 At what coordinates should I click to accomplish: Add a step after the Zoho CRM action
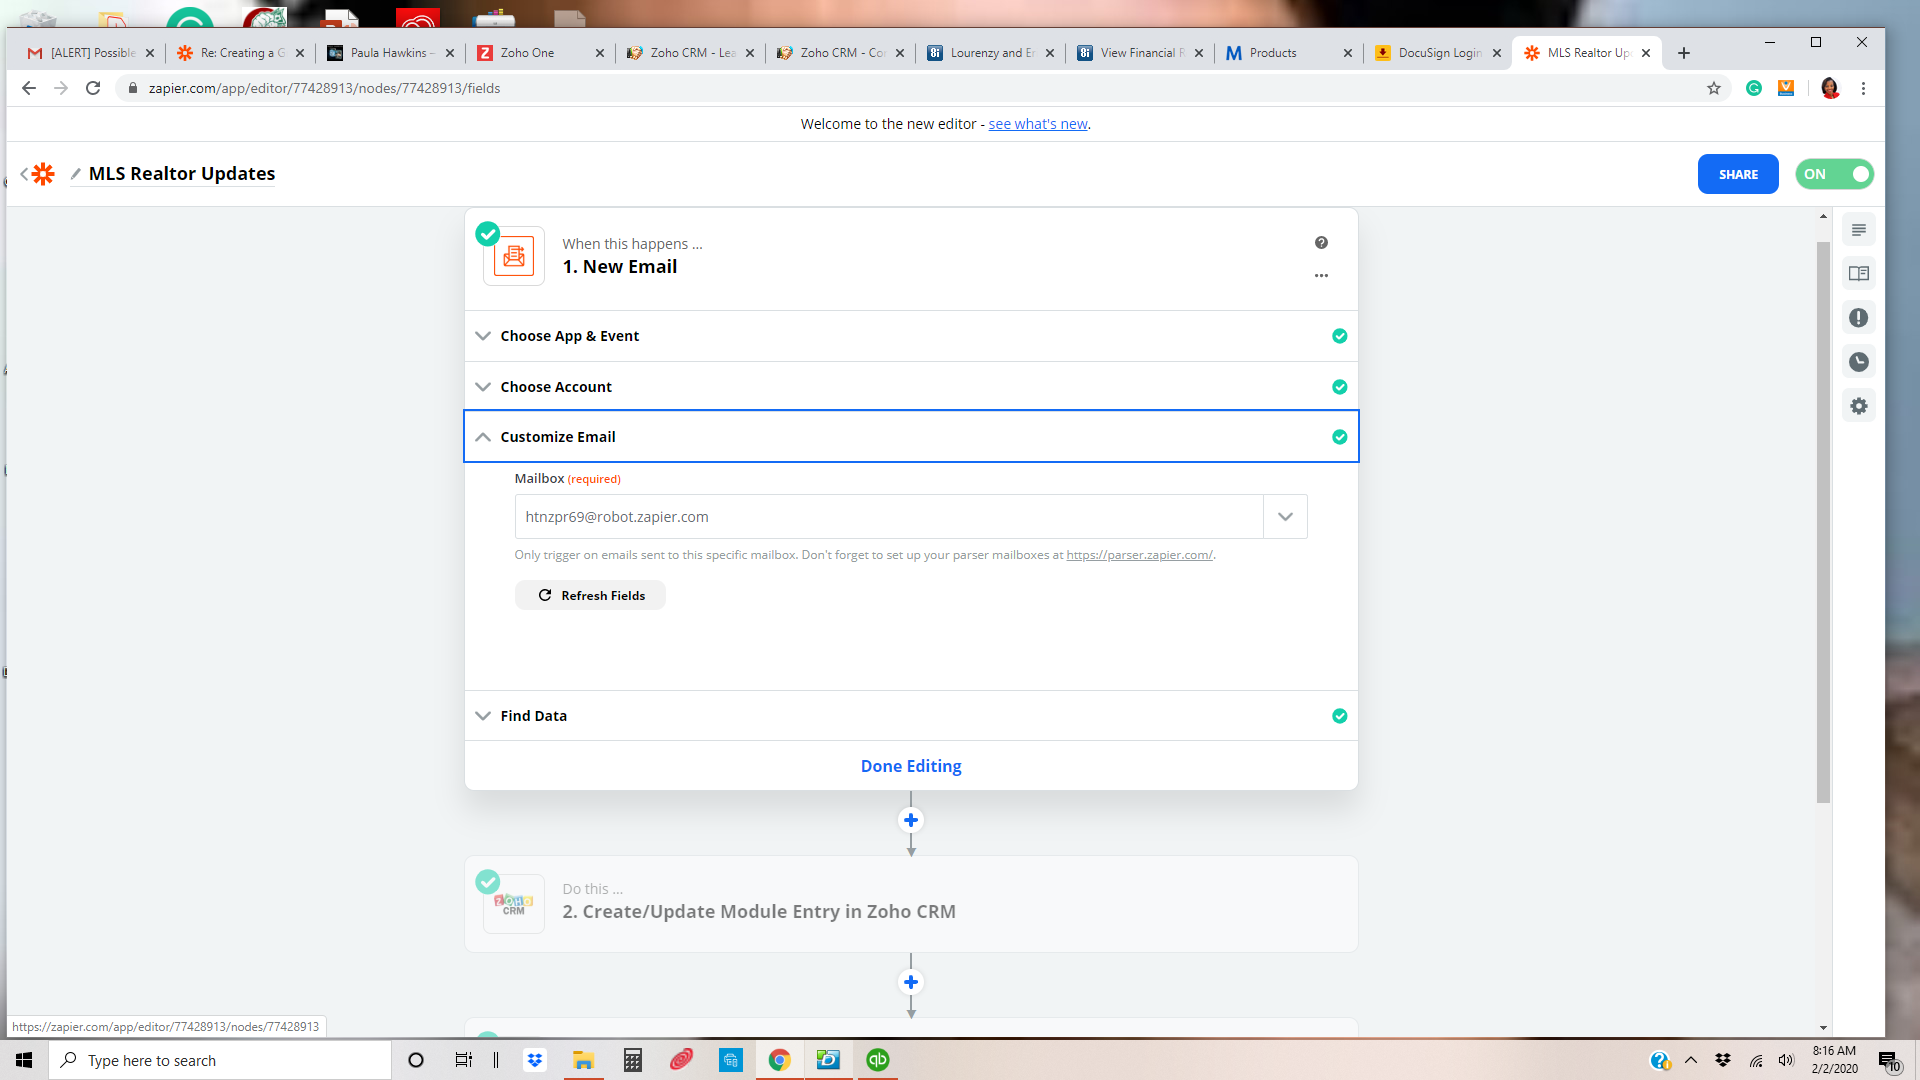(x=911, y=982)
